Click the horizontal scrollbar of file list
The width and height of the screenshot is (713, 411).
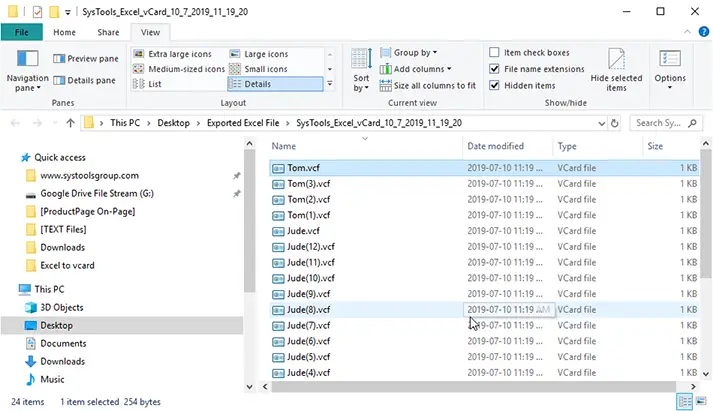pos(473,387)
